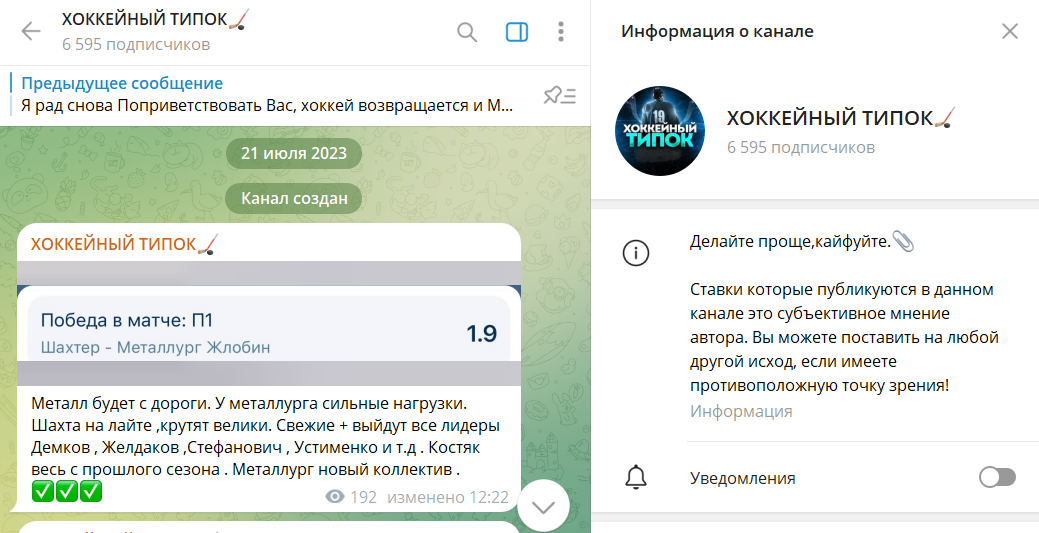Open search in the channel
Screen dimensions: 1039x533
(467, 31)
